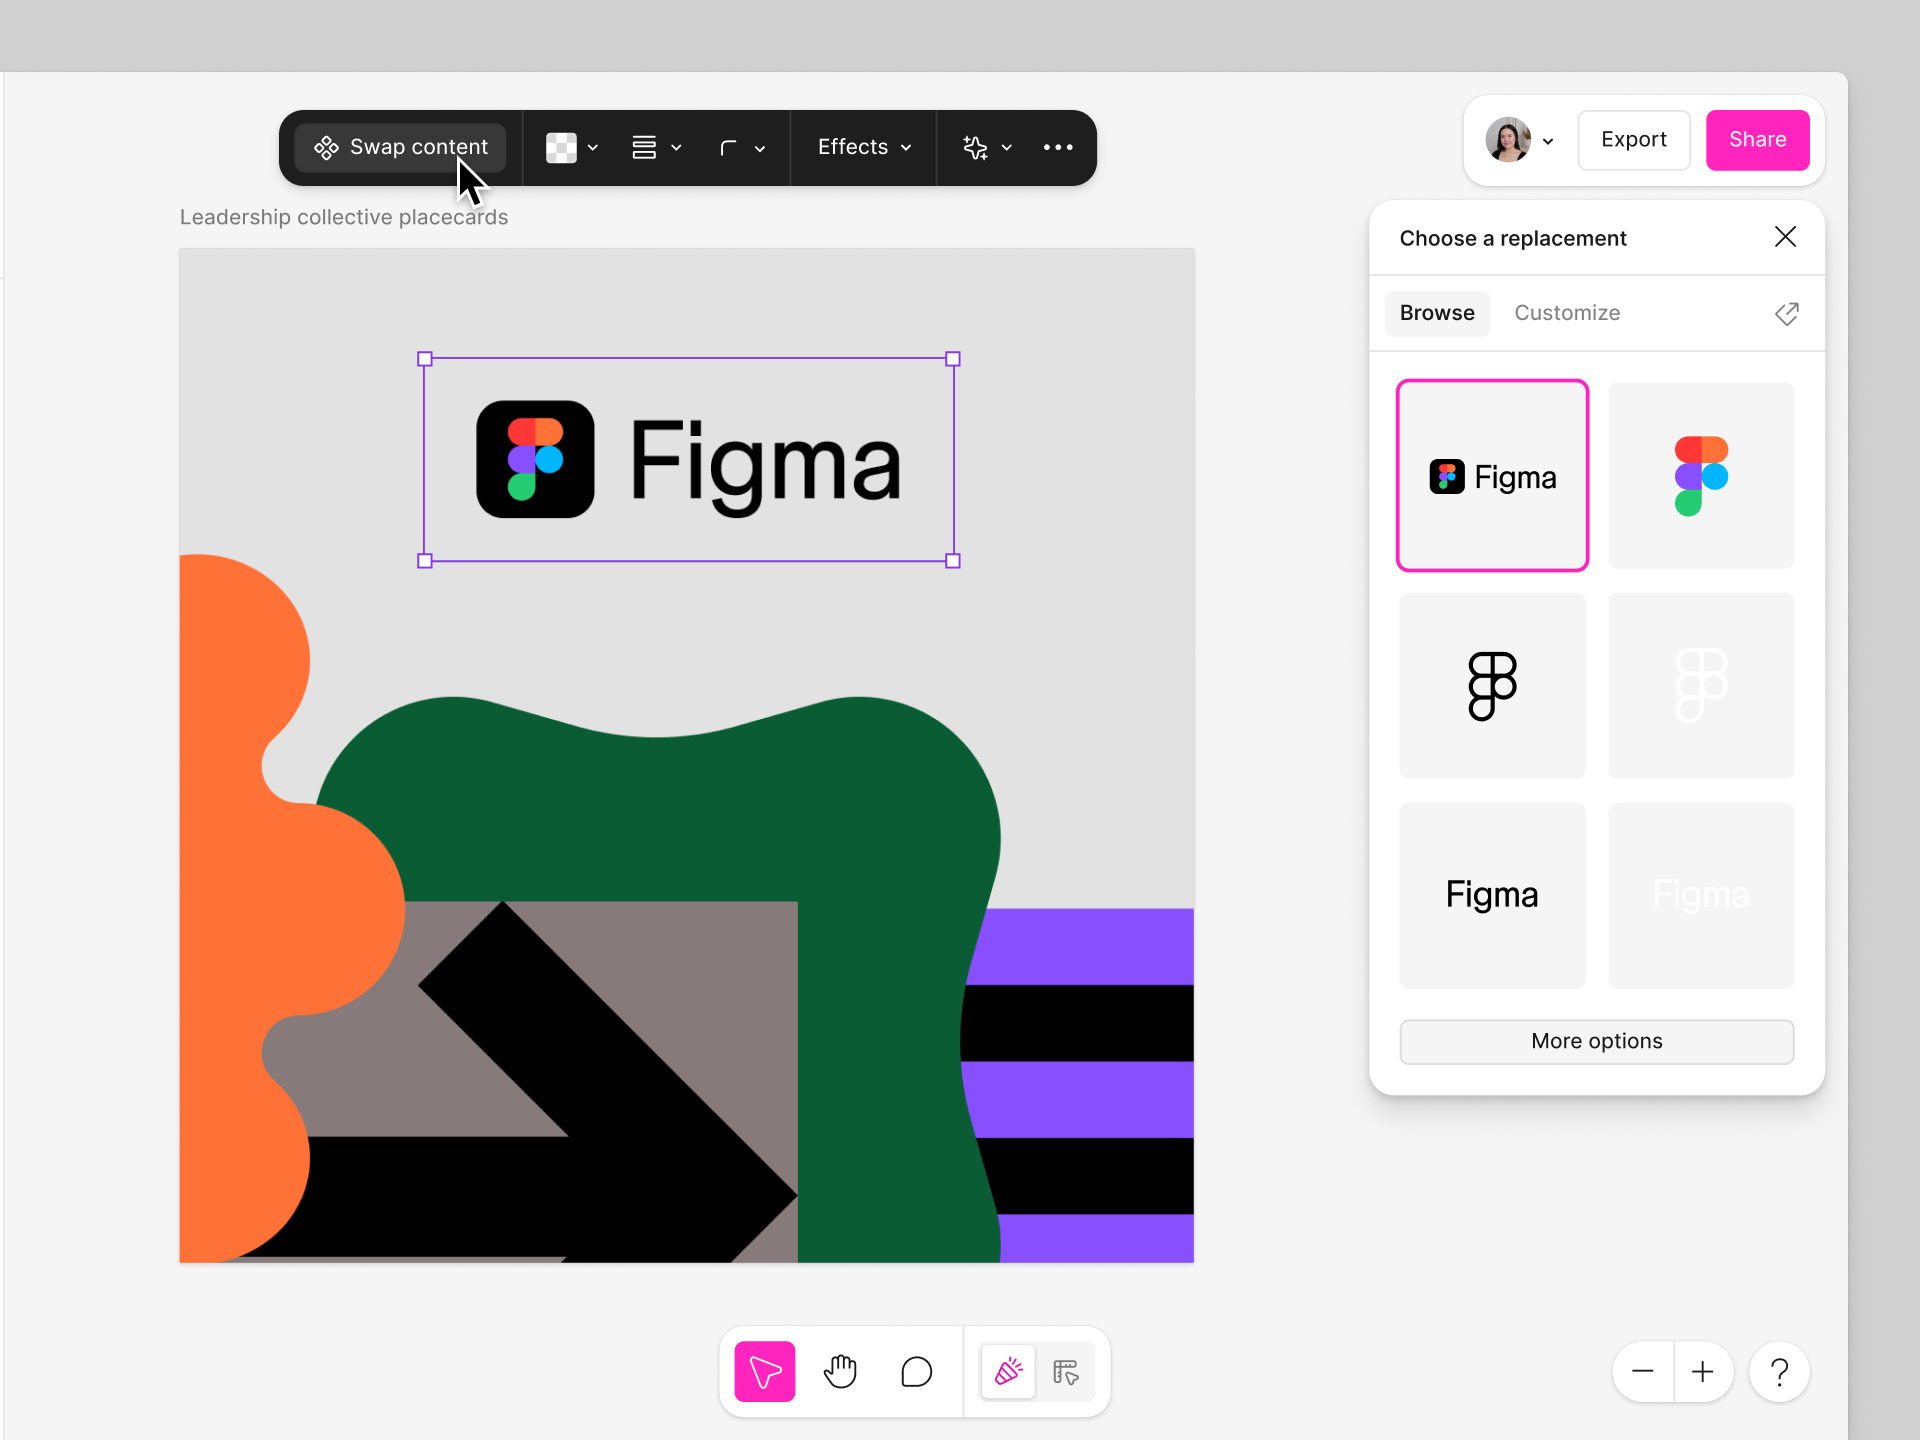Open the Effects dropdown
Image resolution: width=1920 pixels, height=1440 pixels.
864,147
